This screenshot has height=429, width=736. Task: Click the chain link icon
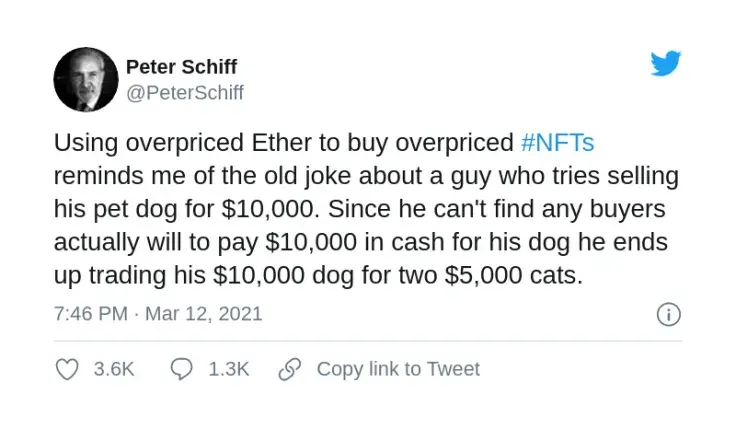290,369
